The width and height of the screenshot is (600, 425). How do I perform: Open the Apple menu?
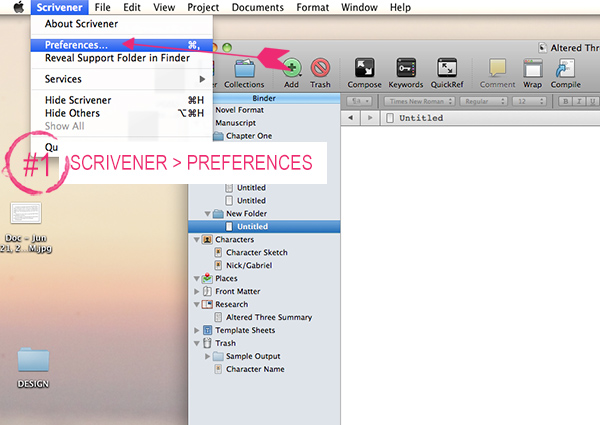[19, 7]
